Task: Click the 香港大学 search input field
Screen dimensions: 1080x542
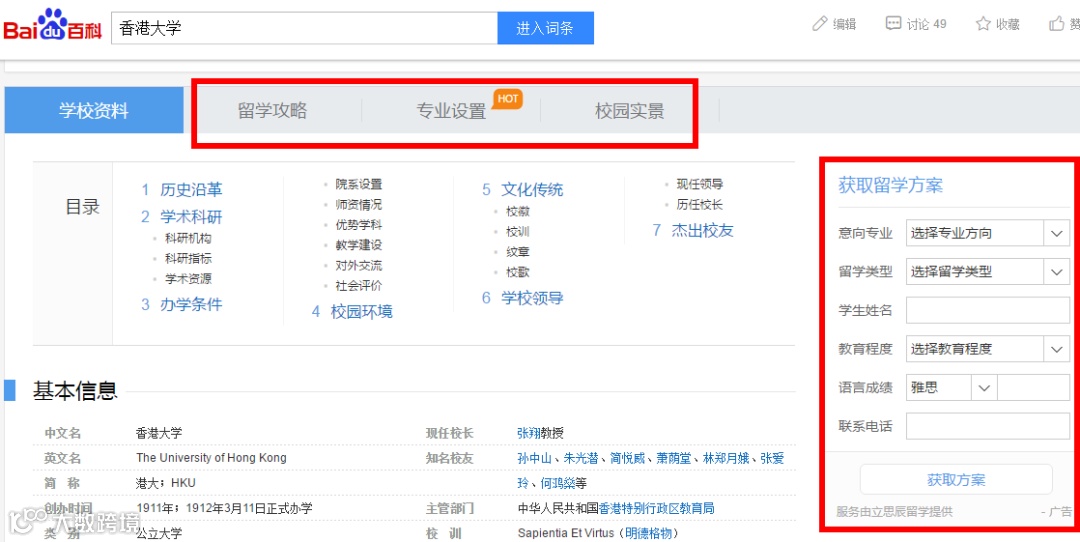Action: (304, 28)
